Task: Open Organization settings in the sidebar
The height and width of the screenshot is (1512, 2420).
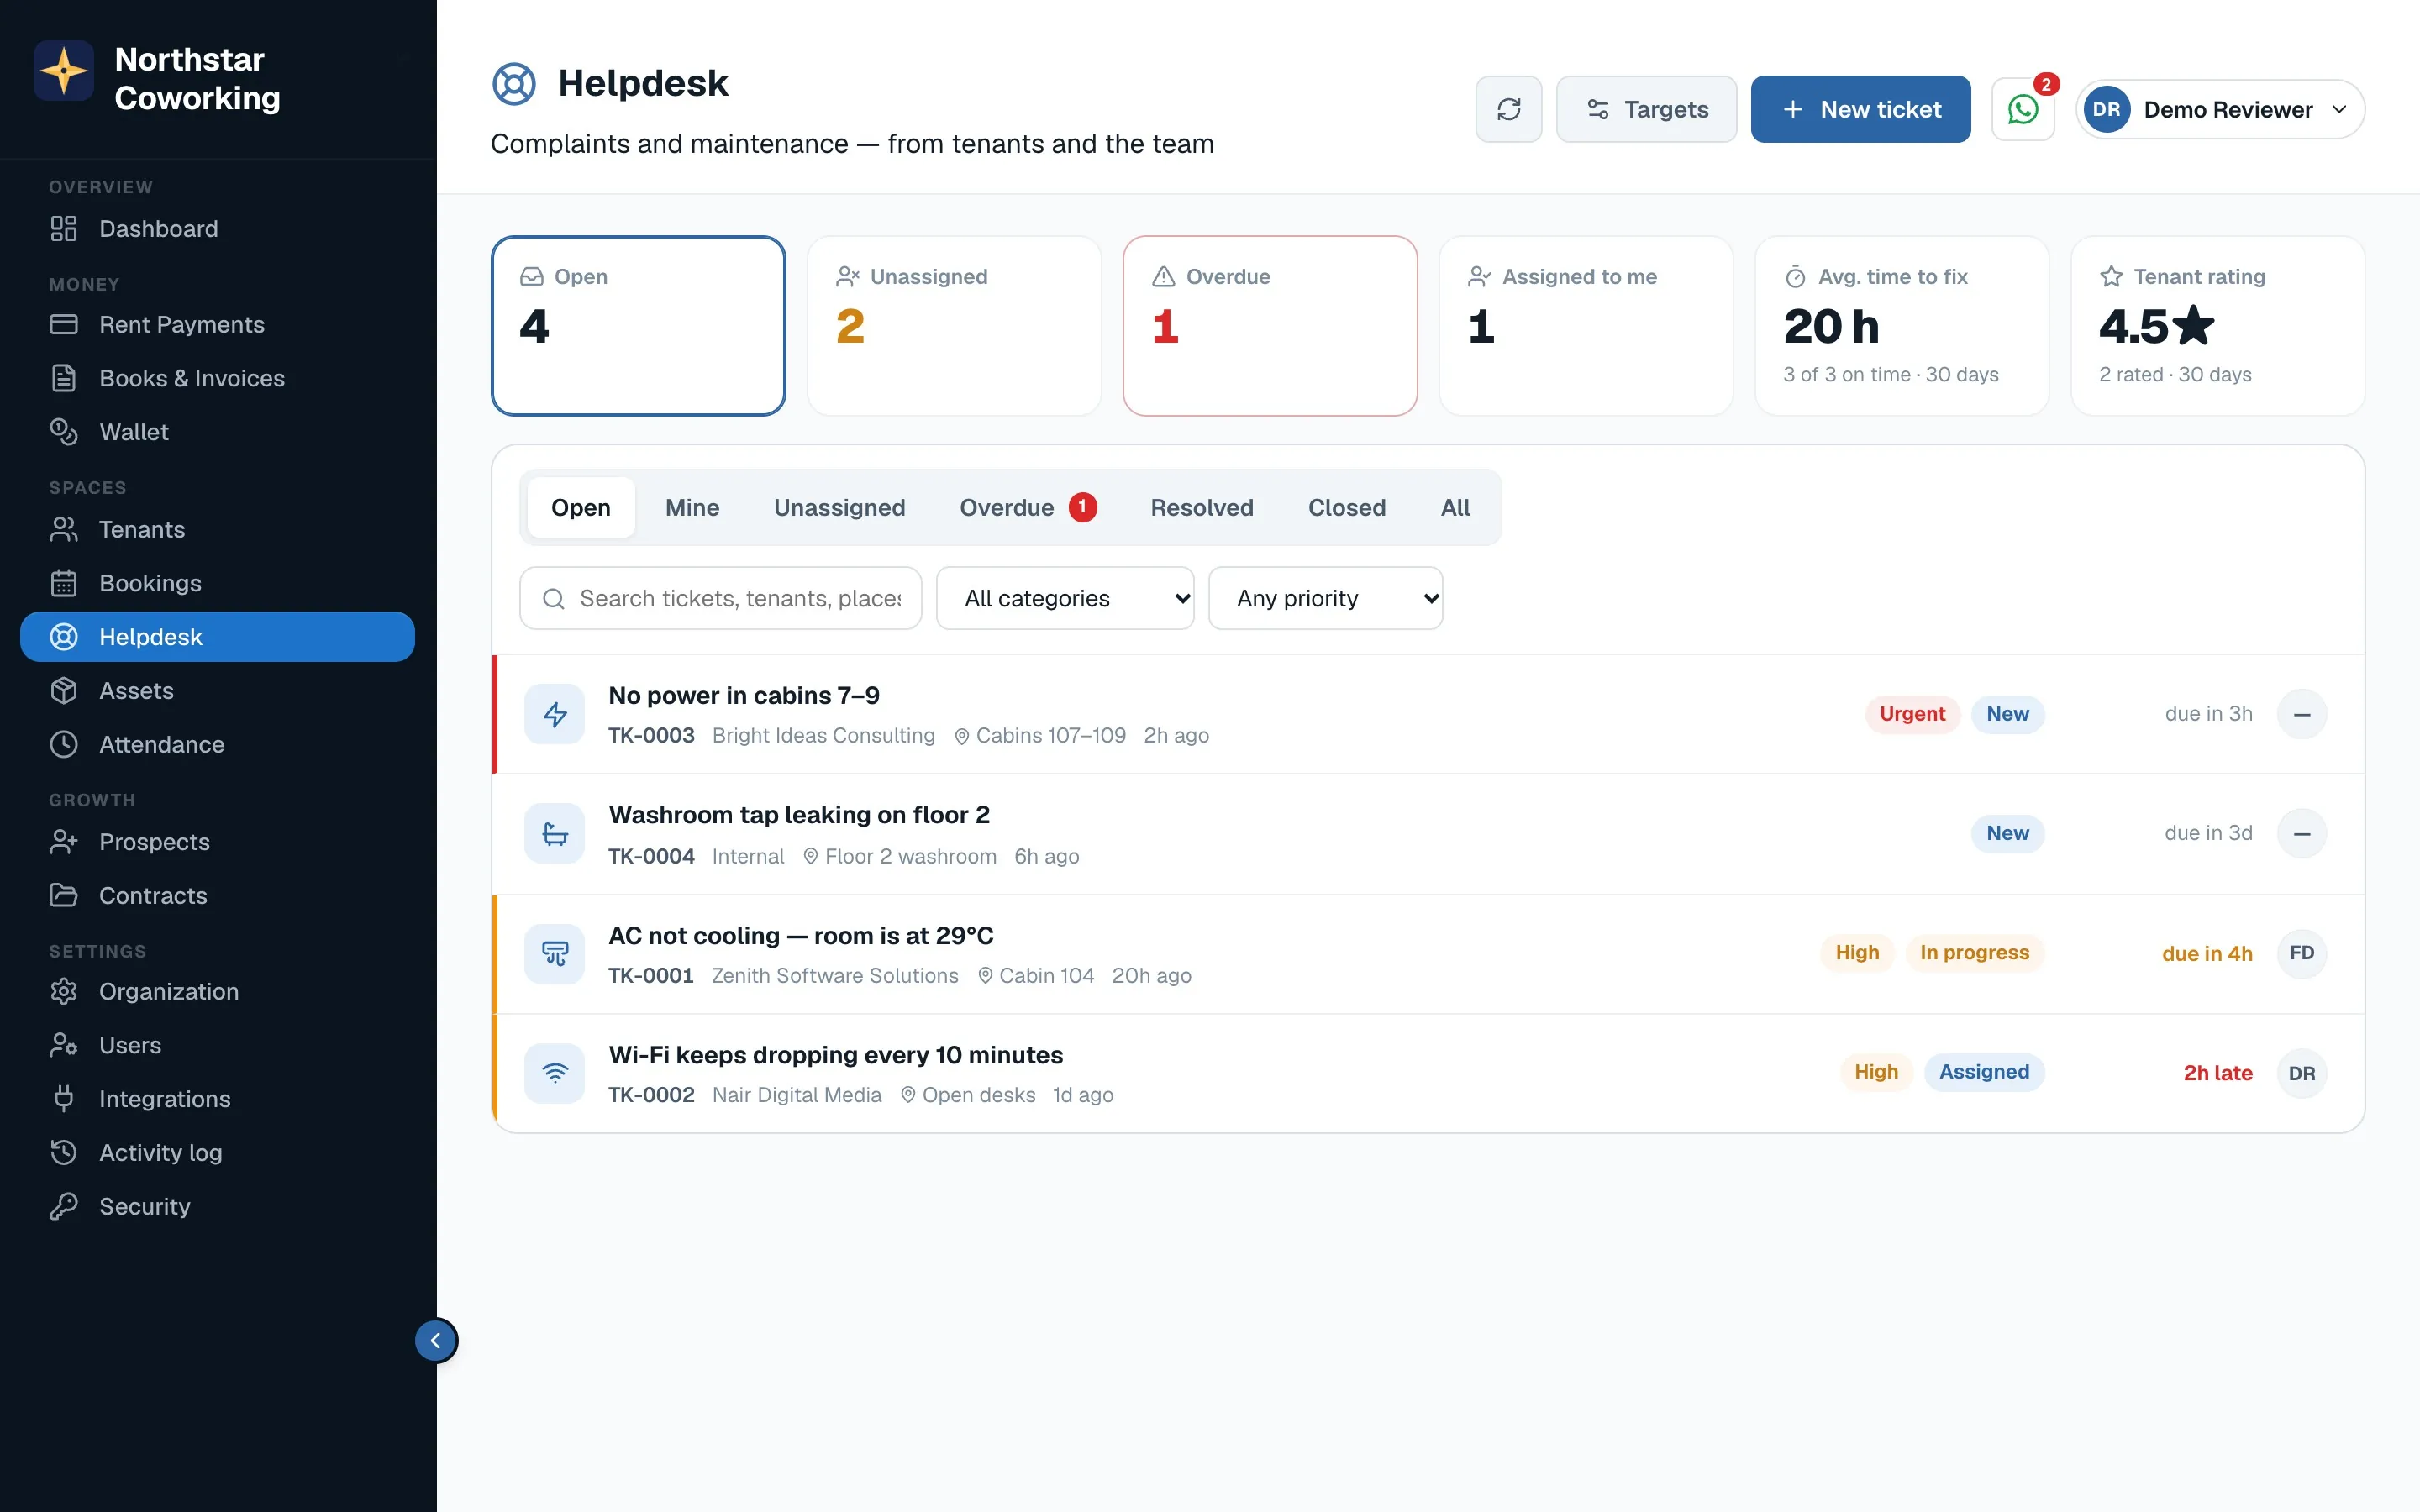Action: click(217, 991)
